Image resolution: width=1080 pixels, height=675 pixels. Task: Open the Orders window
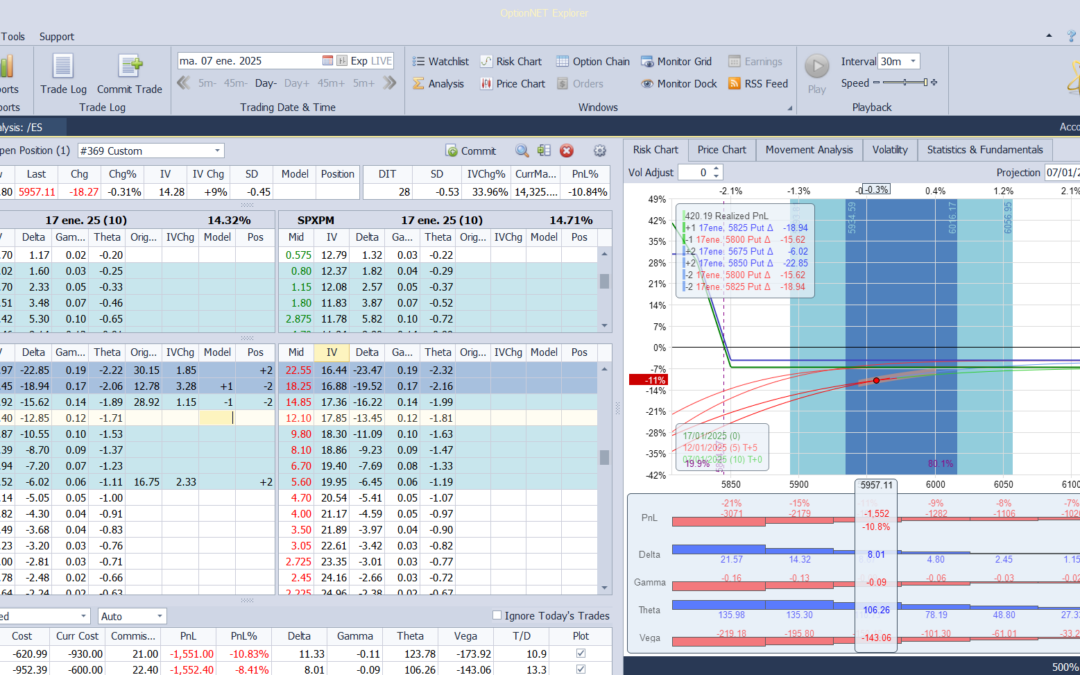tap(580, 83)
